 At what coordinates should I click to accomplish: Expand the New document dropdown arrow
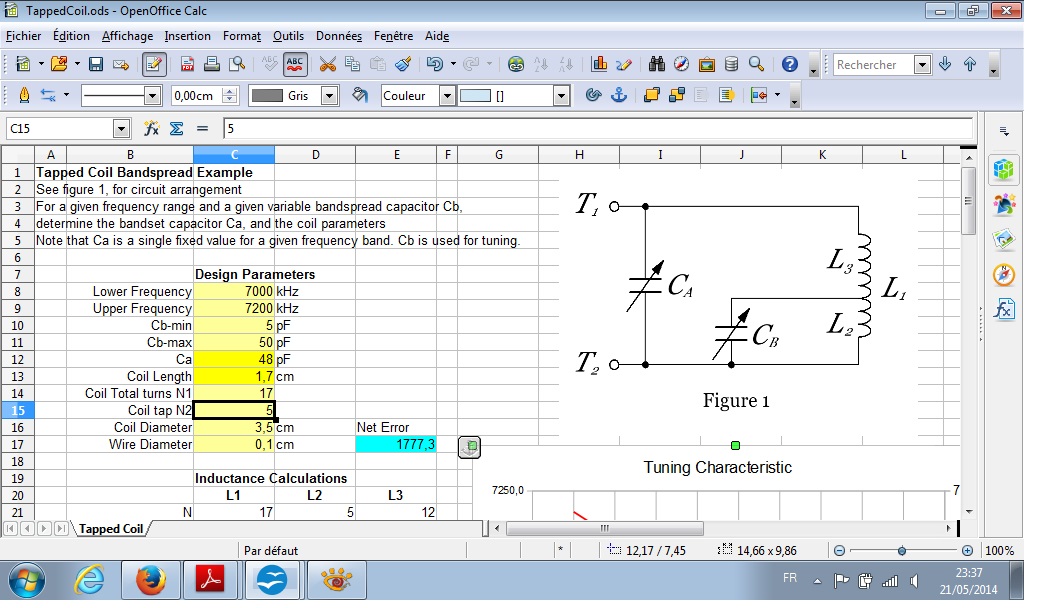[x=40, y=64]
